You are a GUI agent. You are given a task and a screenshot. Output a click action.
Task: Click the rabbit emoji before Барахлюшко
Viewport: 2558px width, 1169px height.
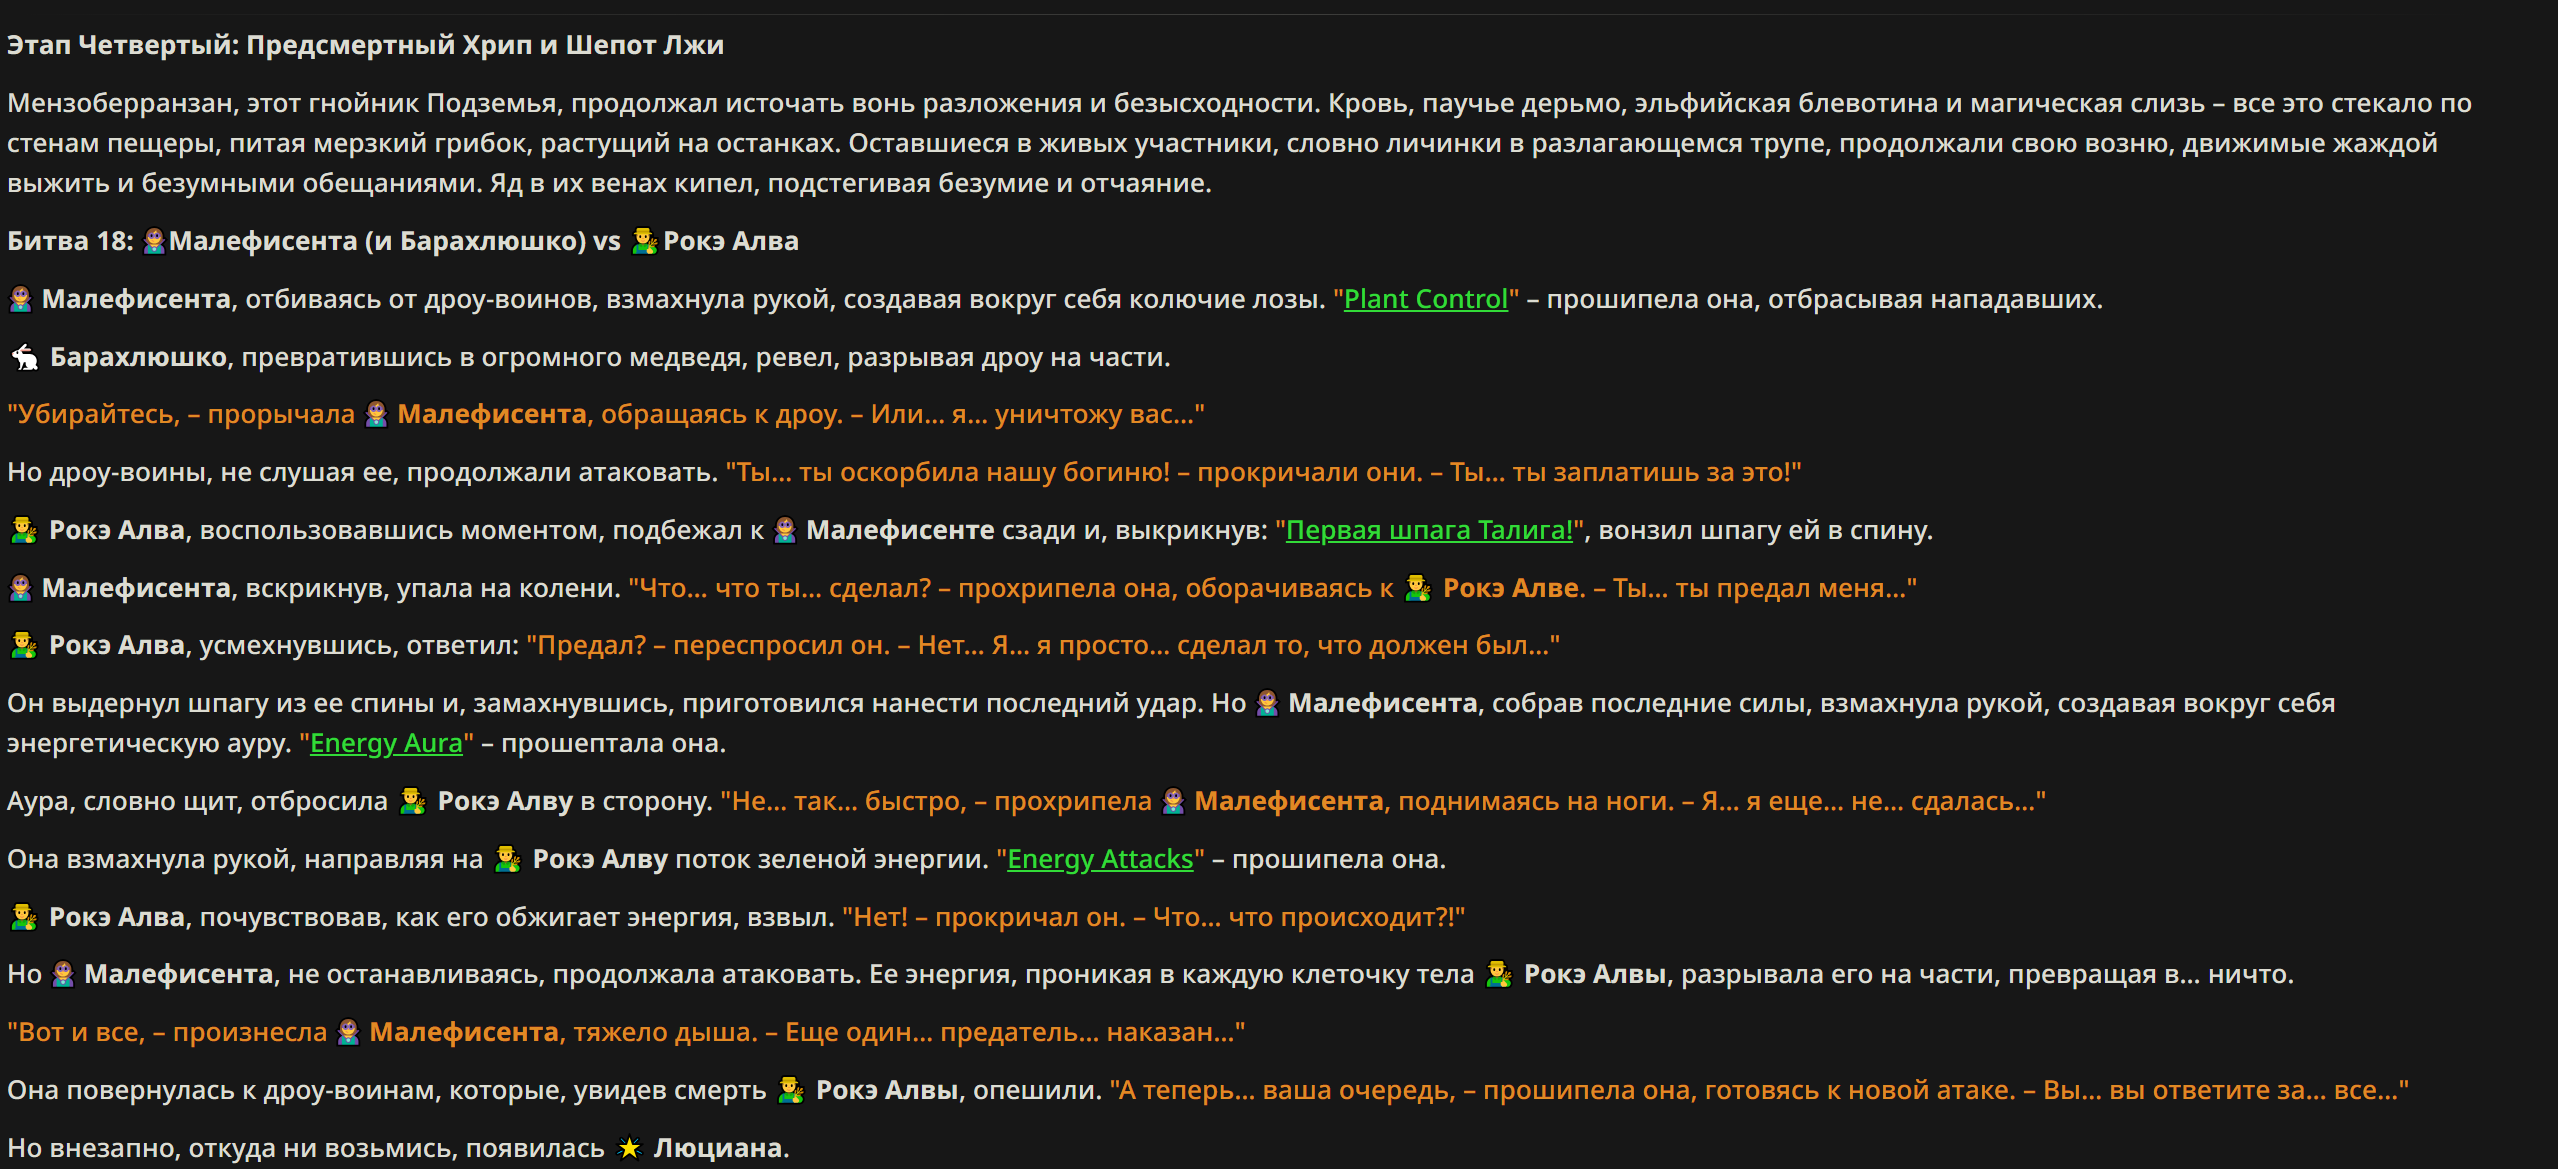click(x=24, y=358)
